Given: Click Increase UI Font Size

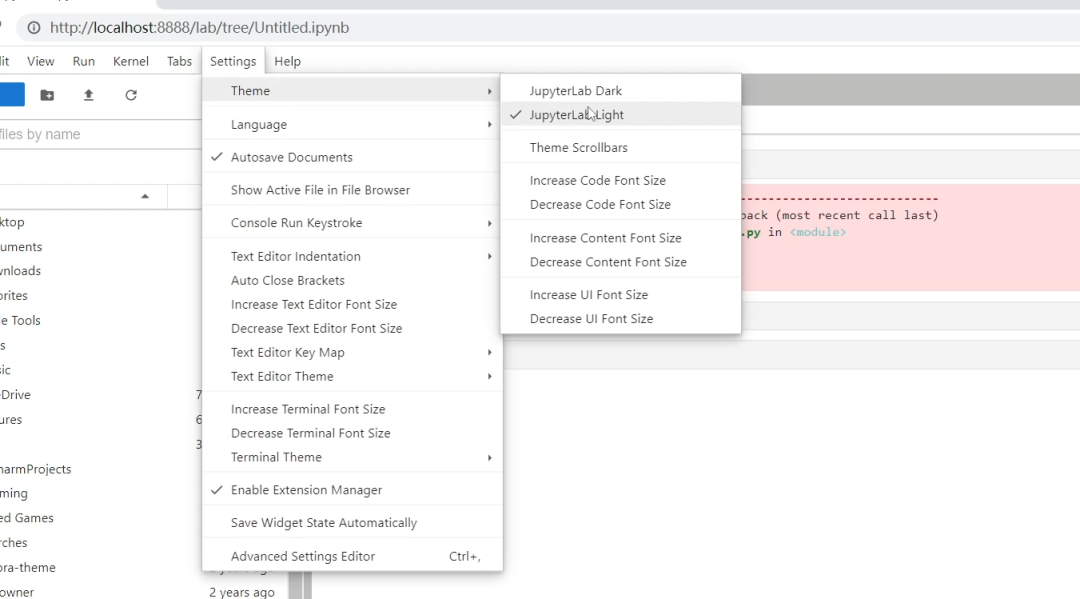Looking at the screenshot, I should pyautogui.click(x=621, y=295).
